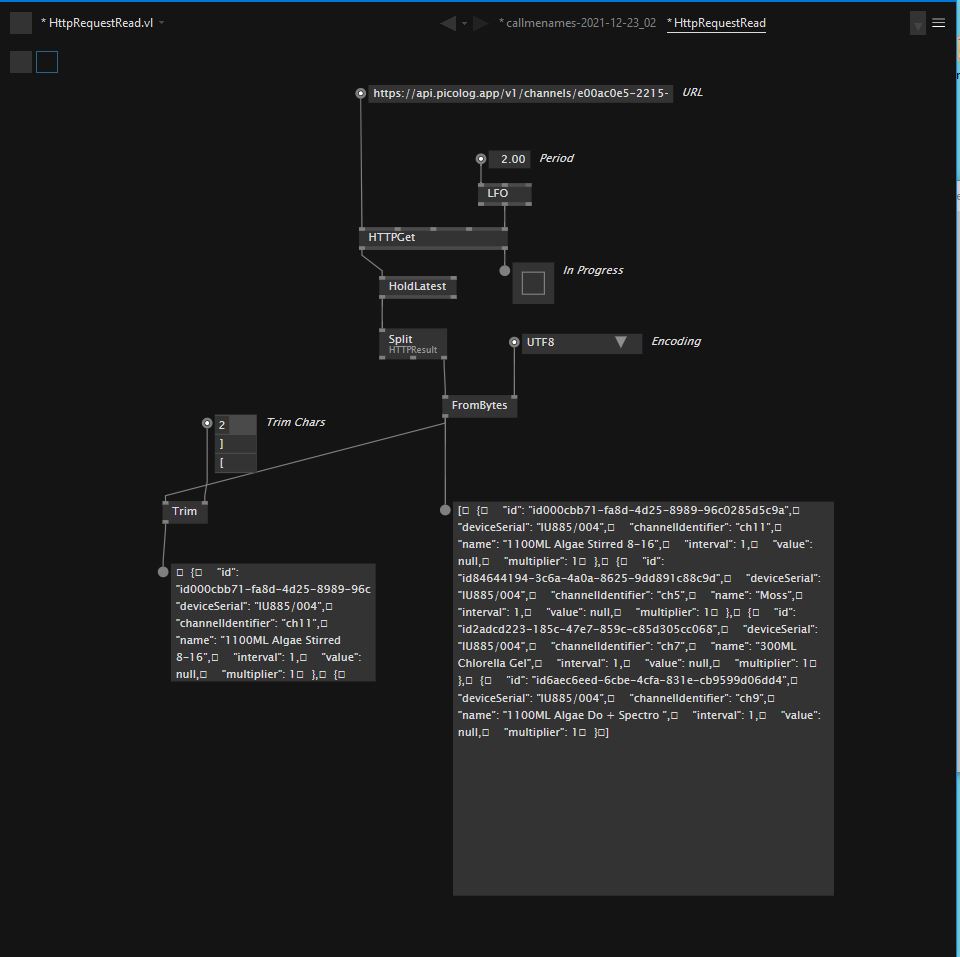The height and width of the screenshot is (957, 960).
Task: Click the Trim Chars label
Action: (296, 422)
